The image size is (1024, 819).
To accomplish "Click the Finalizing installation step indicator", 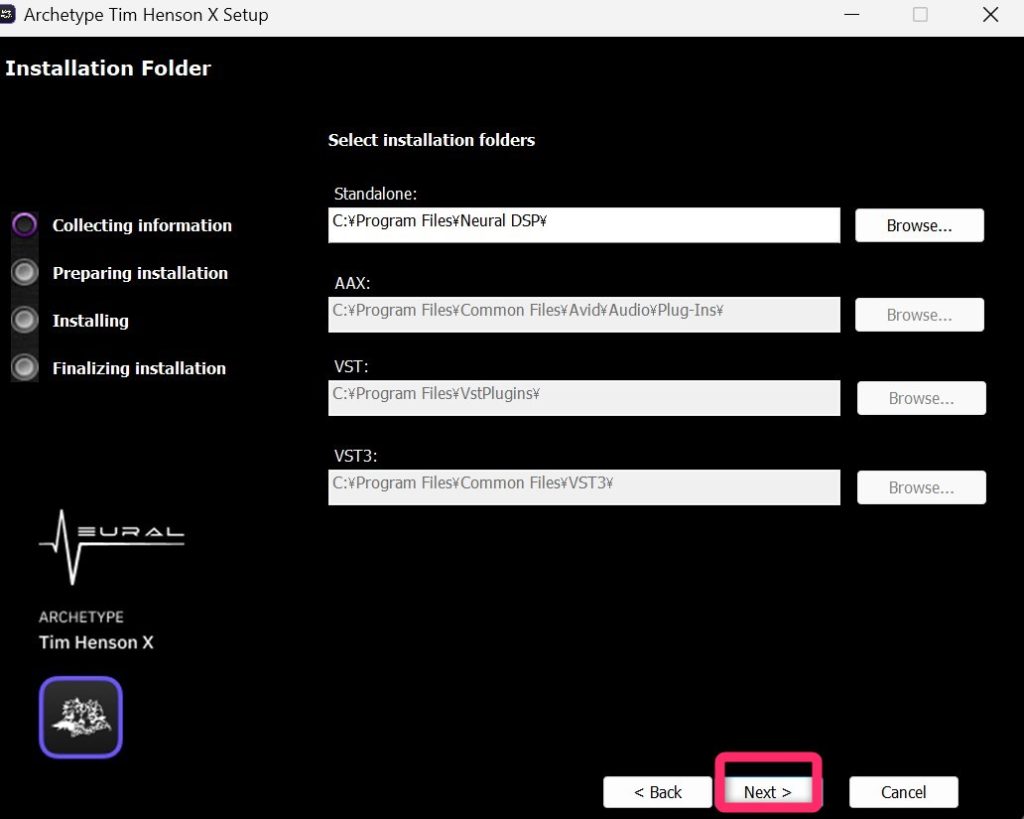I will [x=25, y=368].
